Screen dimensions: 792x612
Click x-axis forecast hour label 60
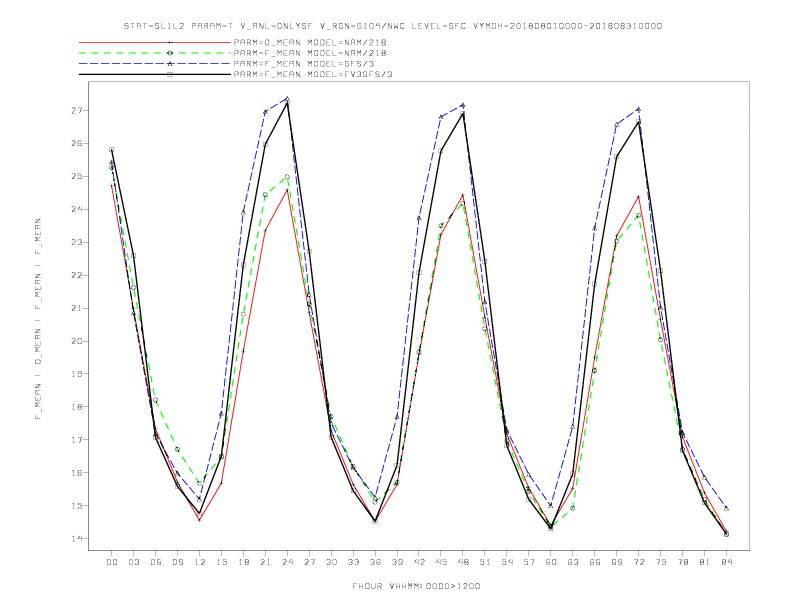point(551,562)
